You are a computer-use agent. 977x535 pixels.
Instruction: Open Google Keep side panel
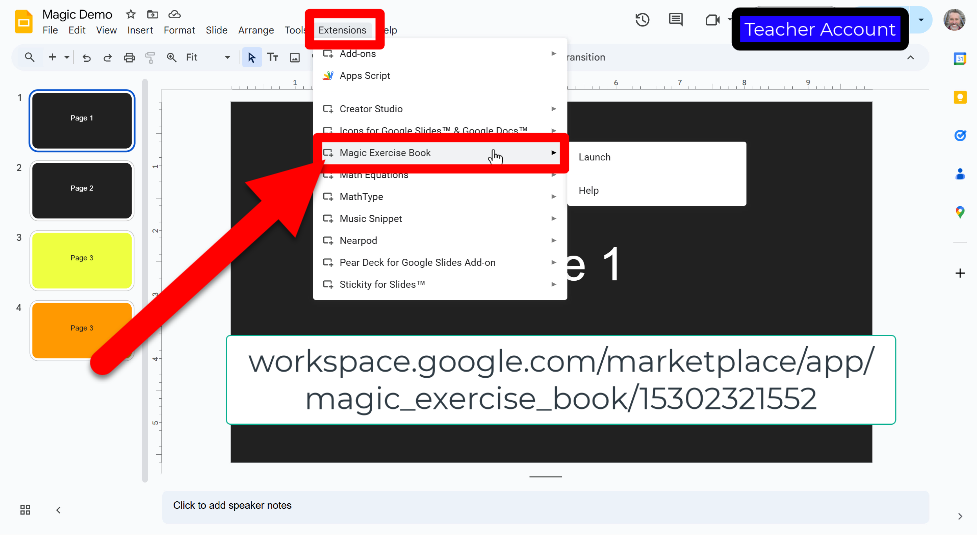(x=960, y=97)
